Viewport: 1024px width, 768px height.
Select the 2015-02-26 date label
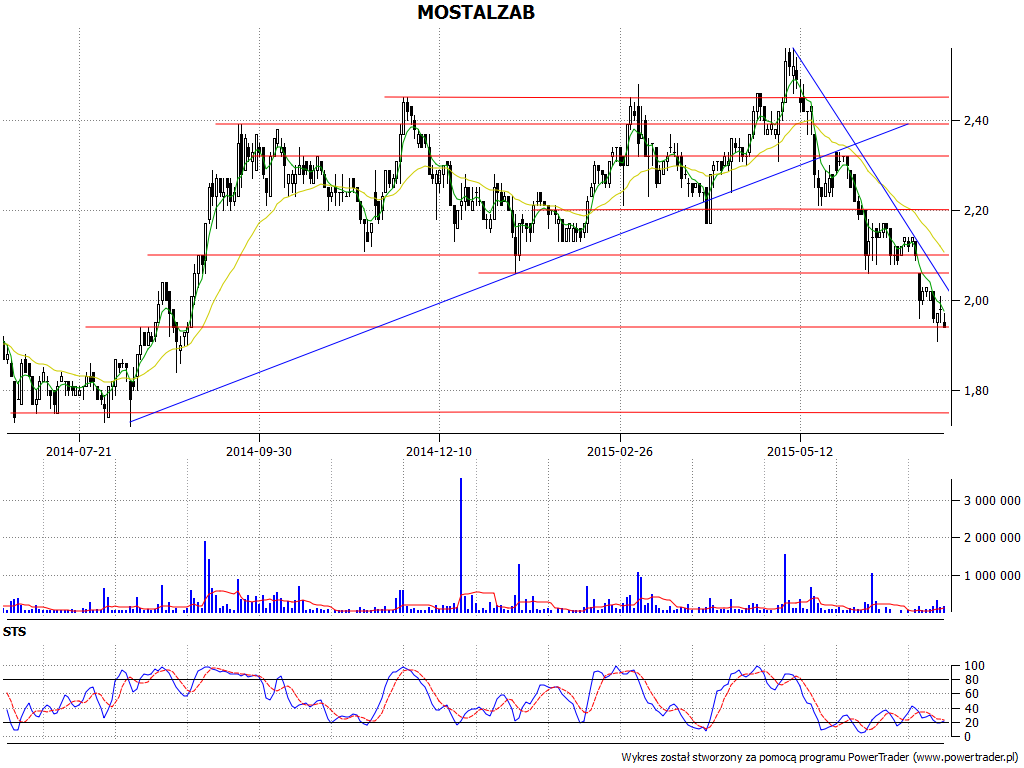coord(620,451)
